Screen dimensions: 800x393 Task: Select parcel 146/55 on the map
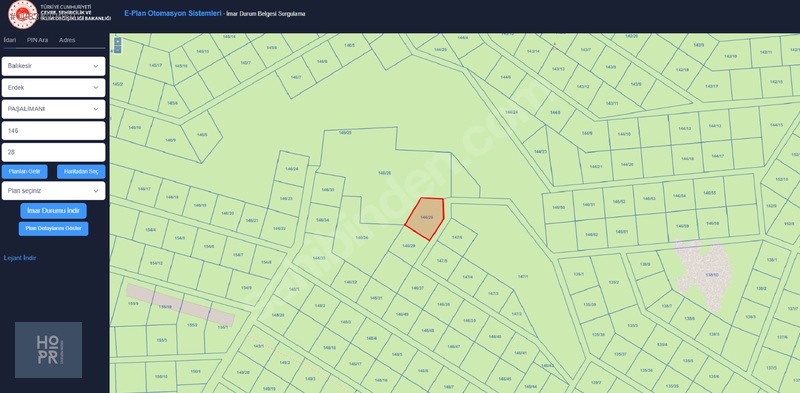tap(710, 193)
